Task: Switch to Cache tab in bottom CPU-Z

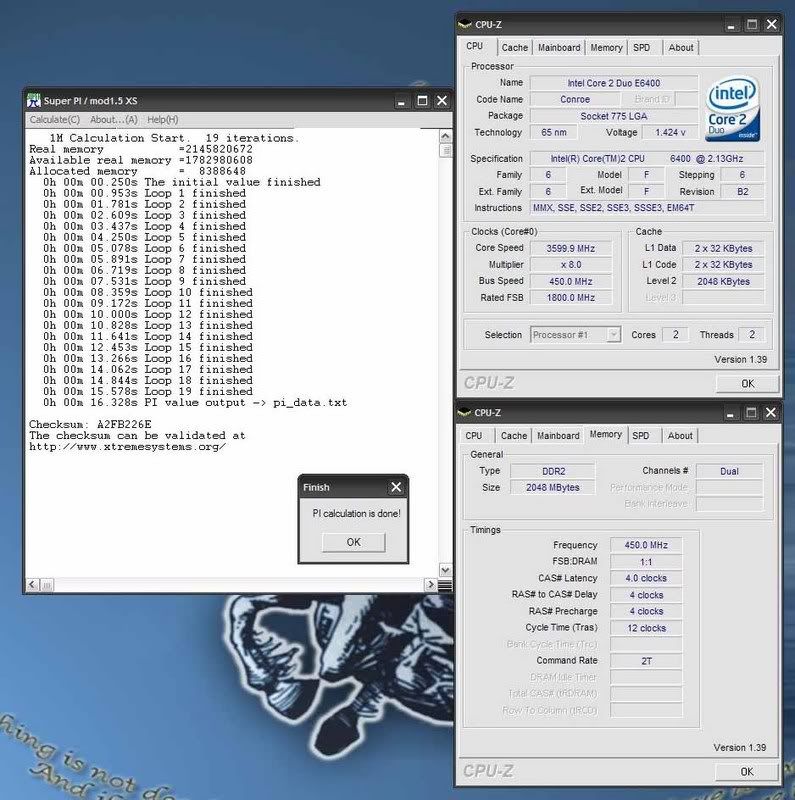Action: click(x=513, y=436)
